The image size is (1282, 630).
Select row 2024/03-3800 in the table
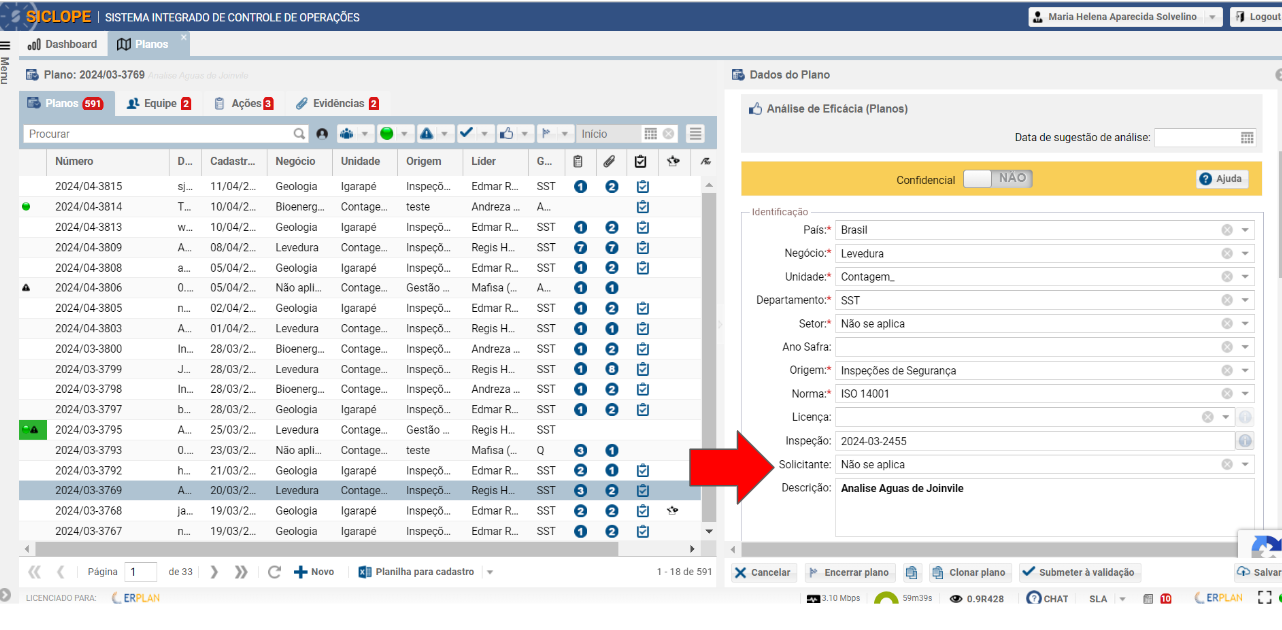360,348
